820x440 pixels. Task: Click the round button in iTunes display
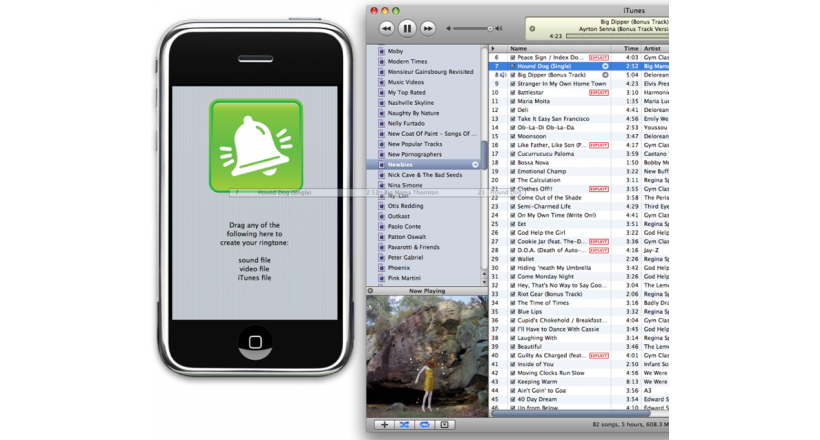532,29
